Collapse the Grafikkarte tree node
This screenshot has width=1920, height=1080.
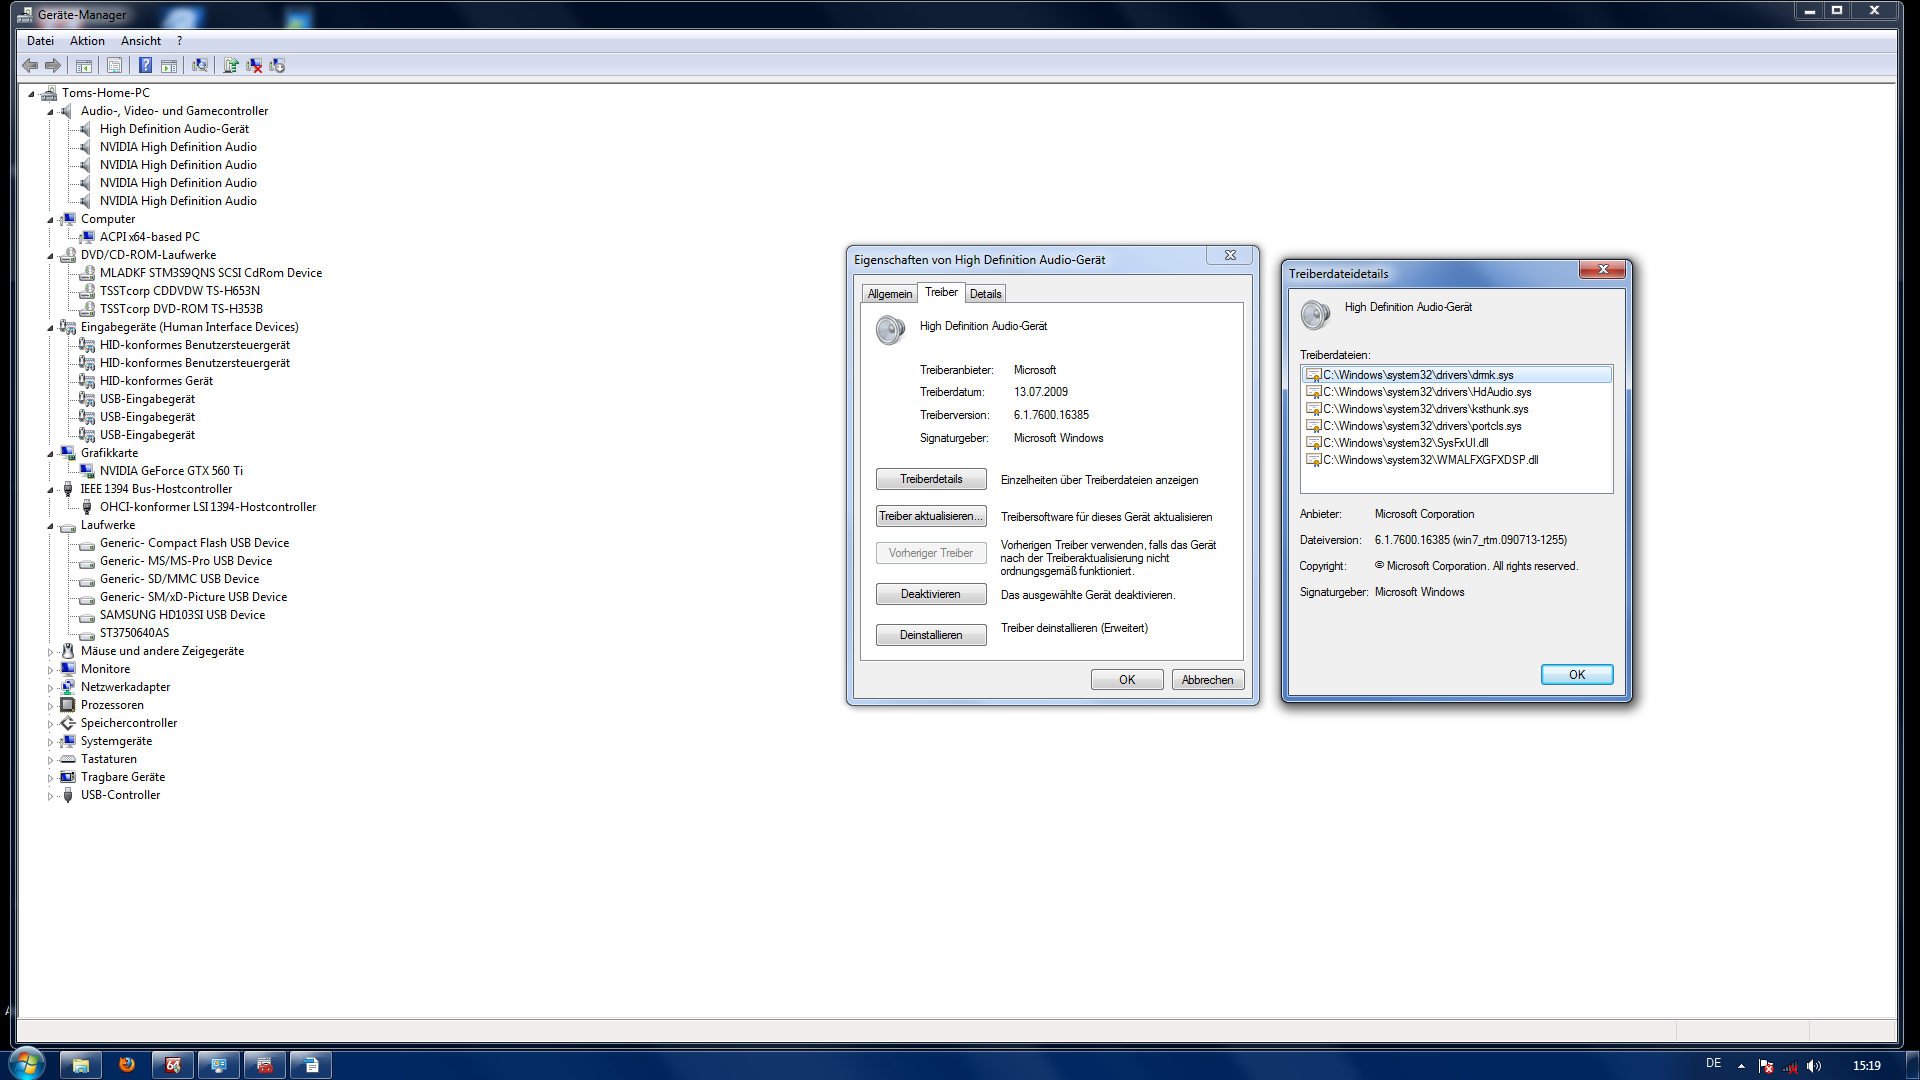[50, 454]
